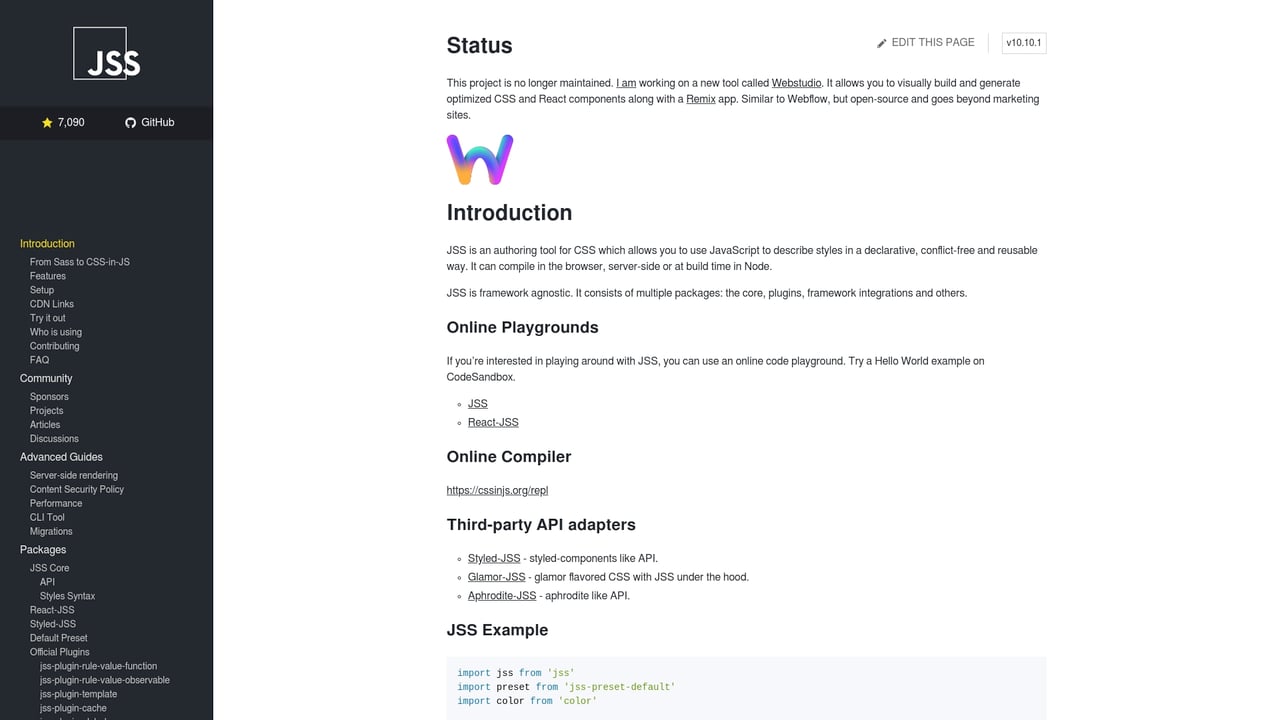The height and width of the screenshot is (720, 1280).
Task: Visit the https://cssinjs.org/repl compiler link
Action: point(497,490)
